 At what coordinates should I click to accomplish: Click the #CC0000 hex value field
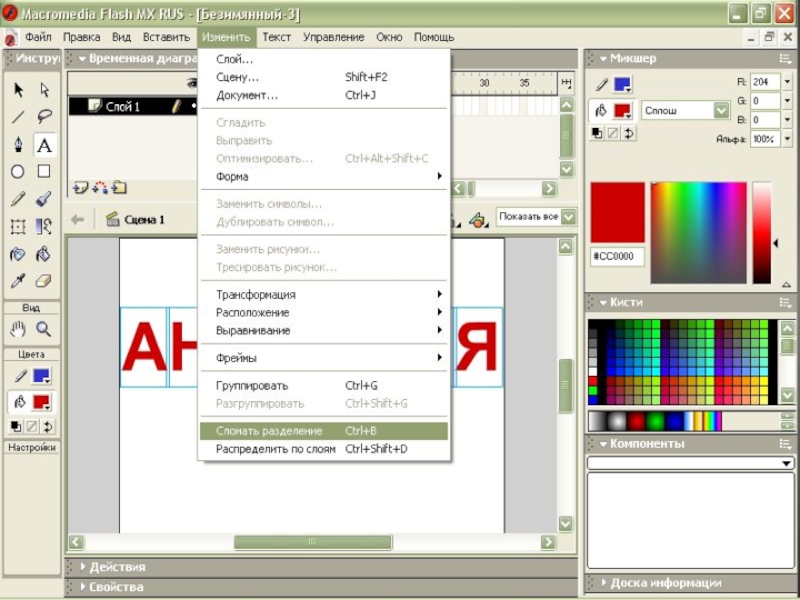[x=617, y=256]
